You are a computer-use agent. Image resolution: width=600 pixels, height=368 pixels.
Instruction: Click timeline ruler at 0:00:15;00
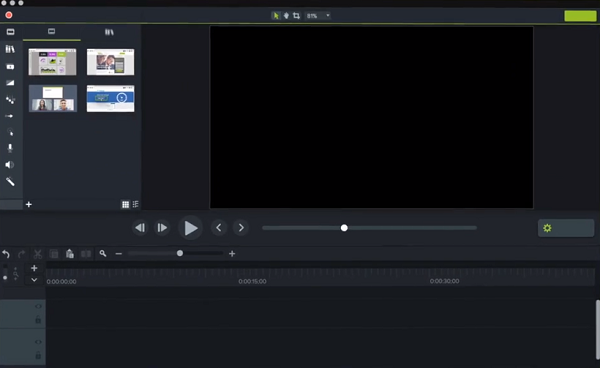(x=253, y=281)
